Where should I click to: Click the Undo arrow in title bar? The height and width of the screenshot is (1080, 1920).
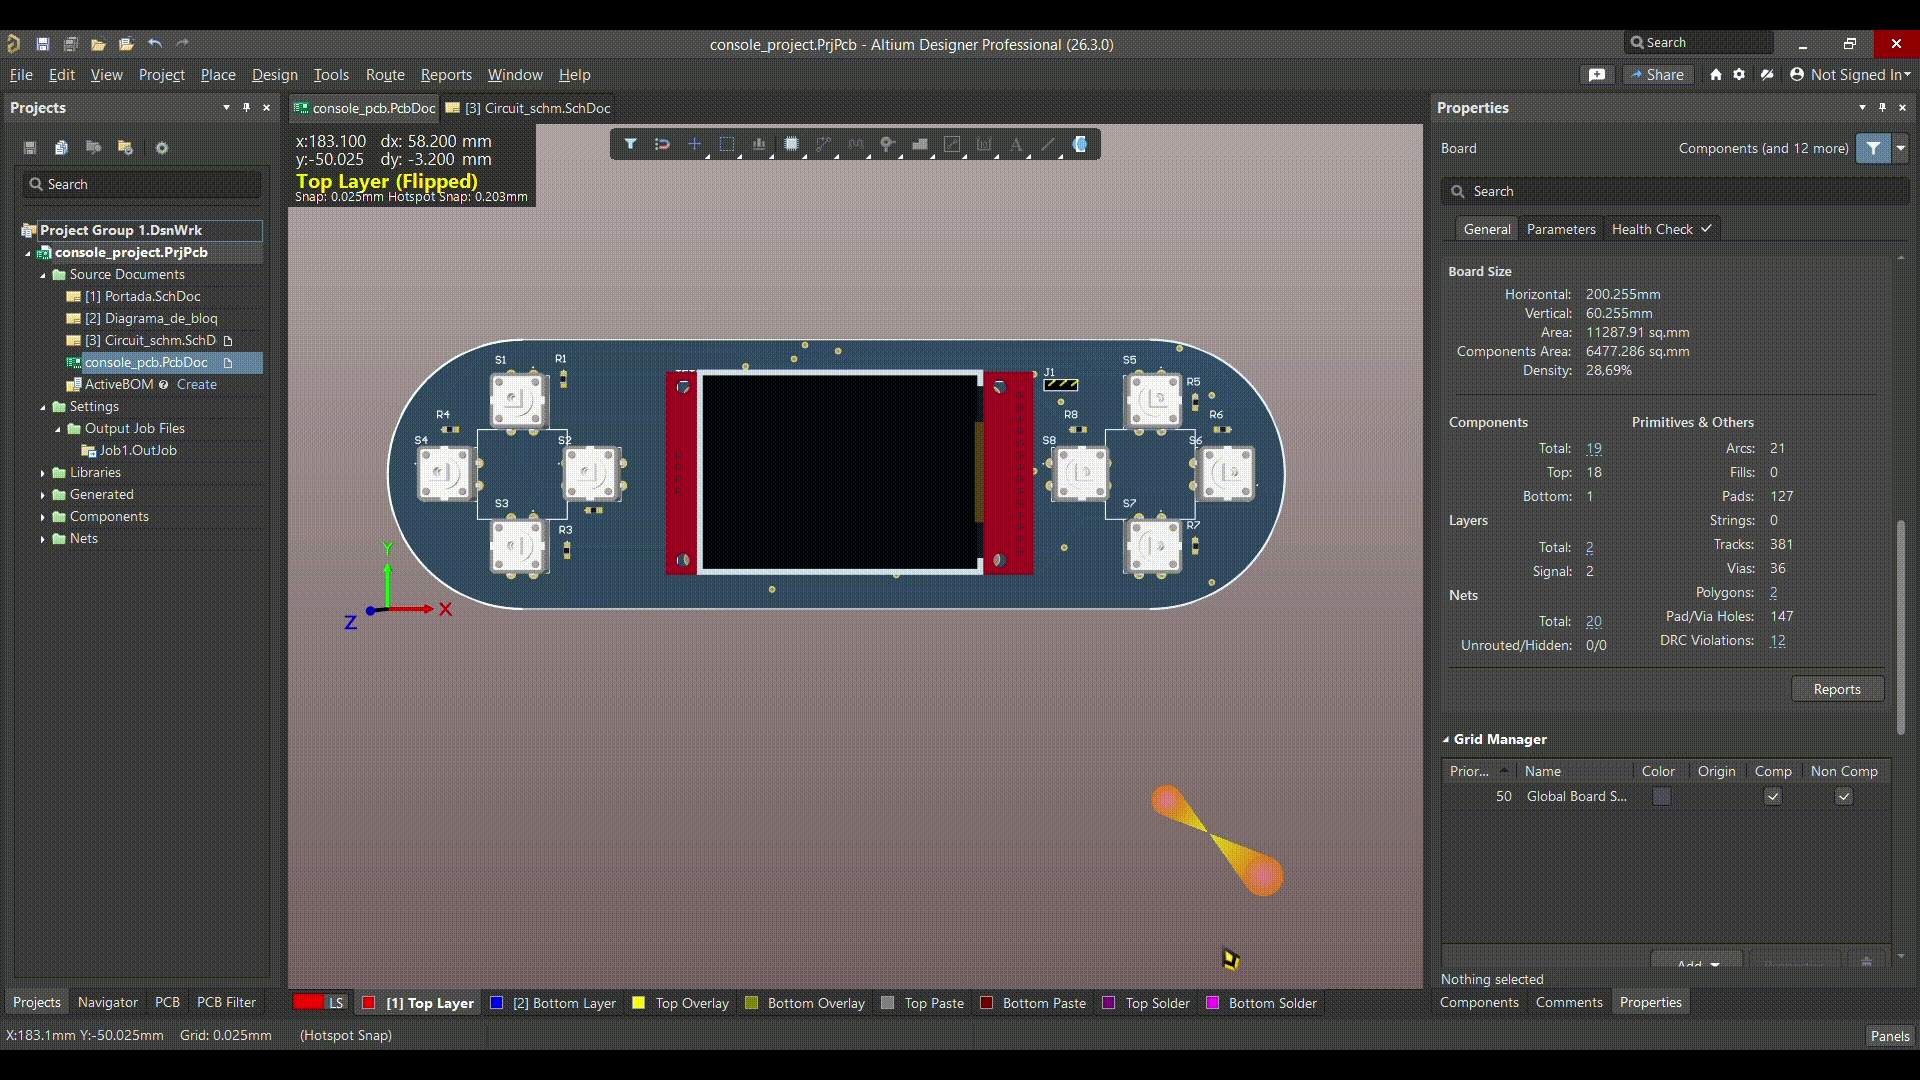pyautogui.click(x=154, y=44)
